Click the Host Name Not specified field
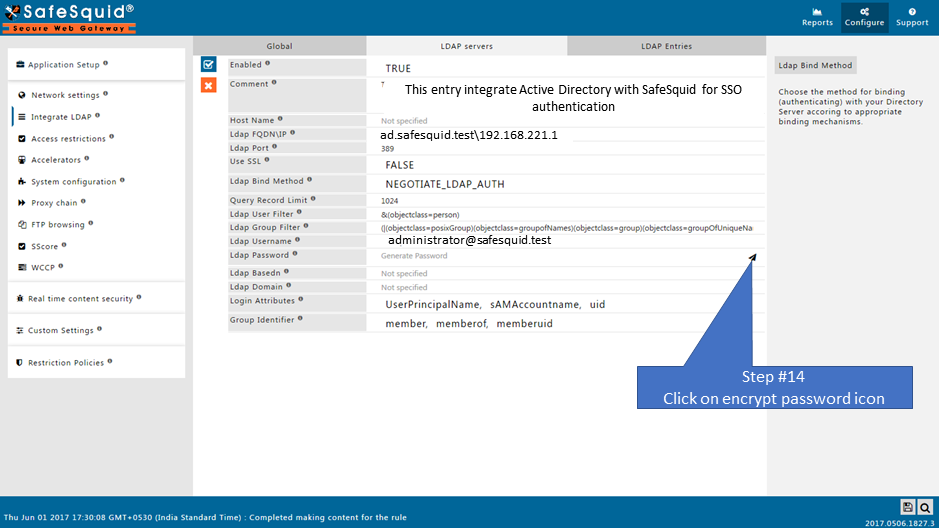The image size is (939, 528). (566, 121)
